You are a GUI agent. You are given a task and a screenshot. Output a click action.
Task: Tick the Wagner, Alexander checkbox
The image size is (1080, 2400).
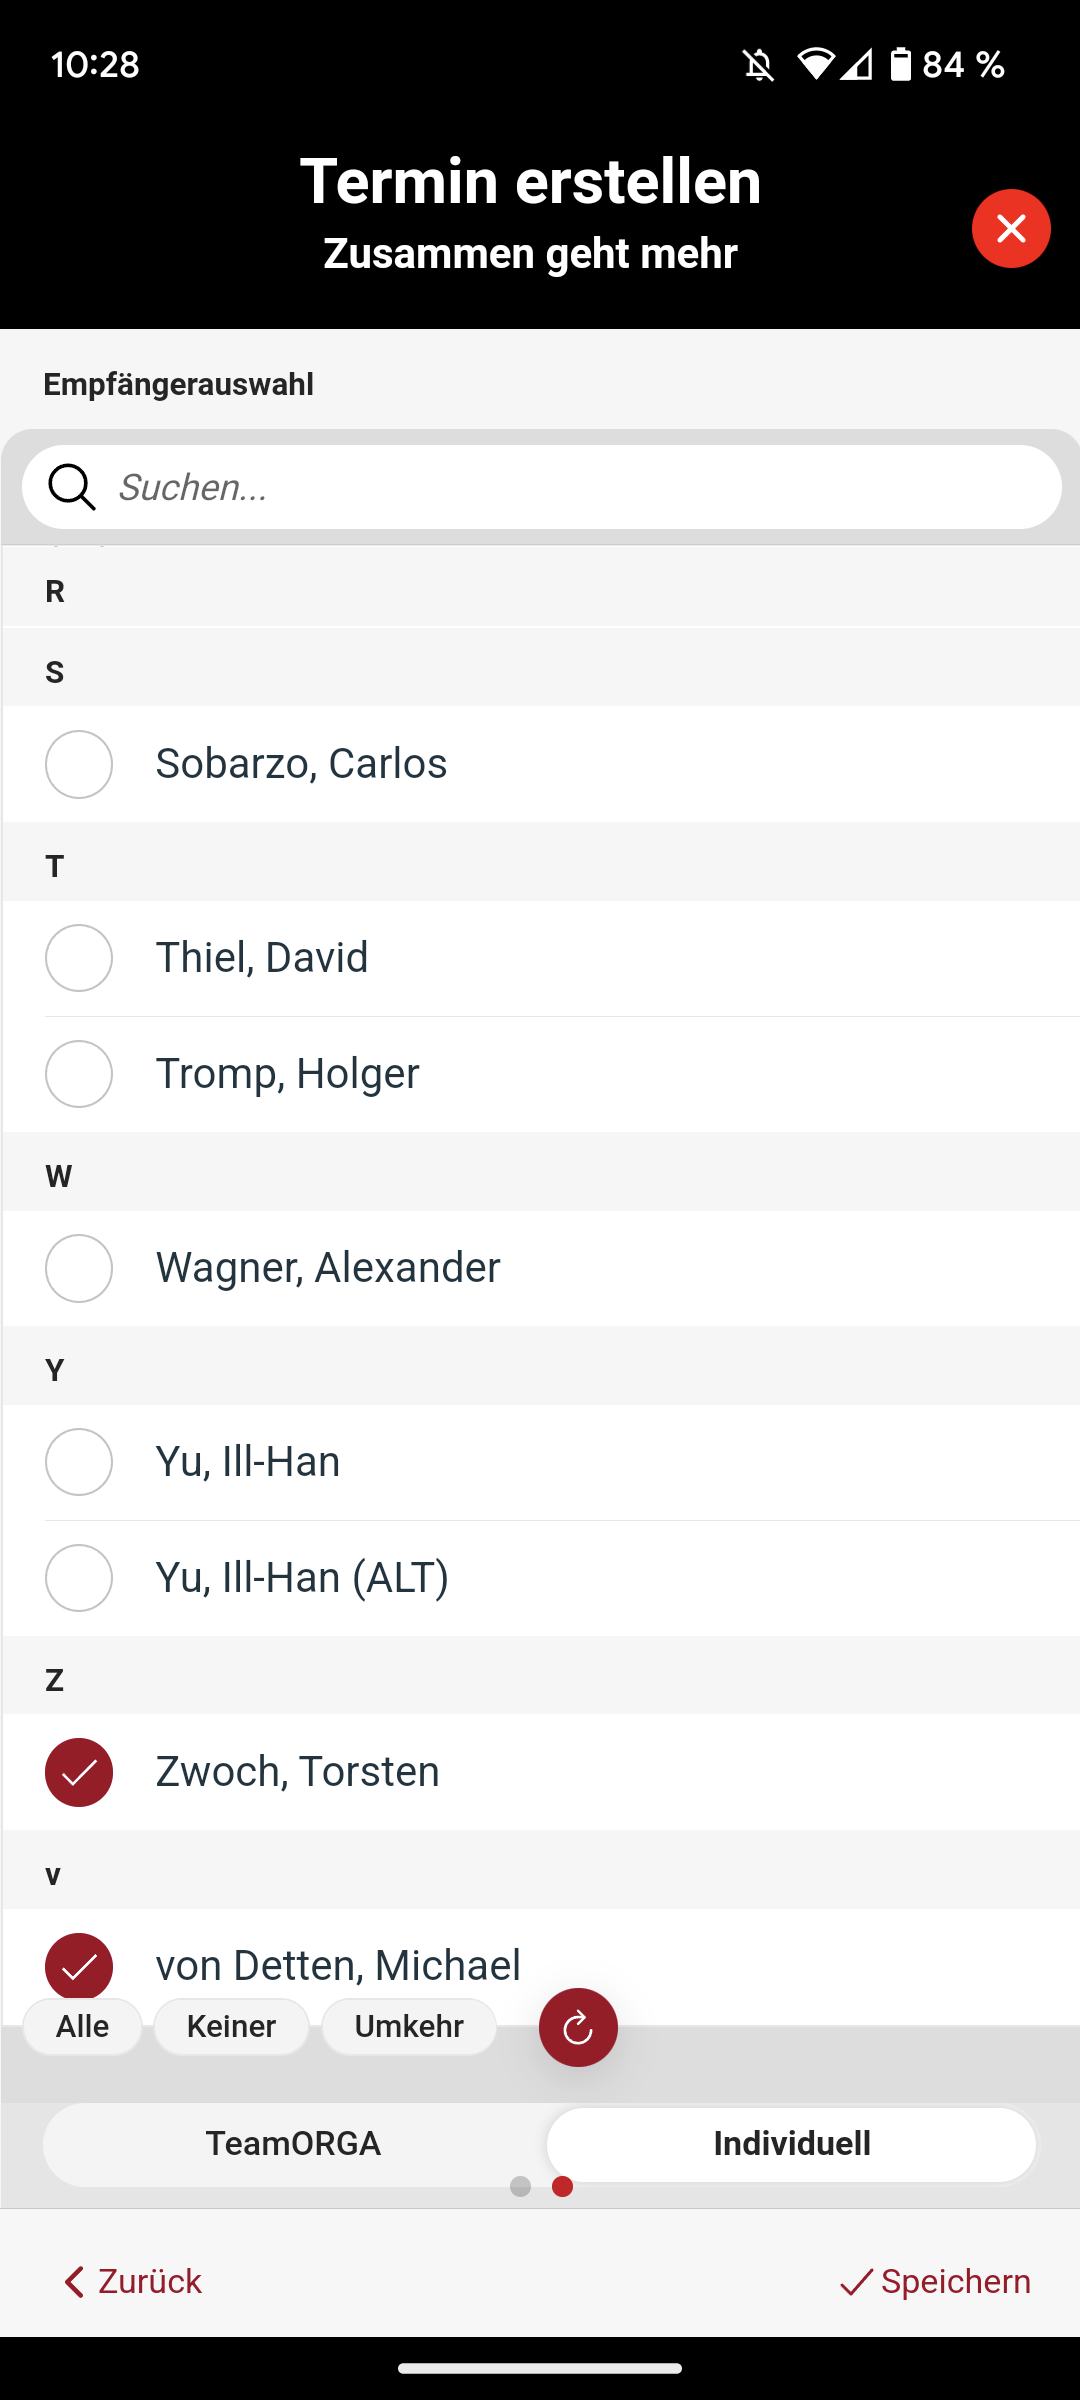[79, 1269]
